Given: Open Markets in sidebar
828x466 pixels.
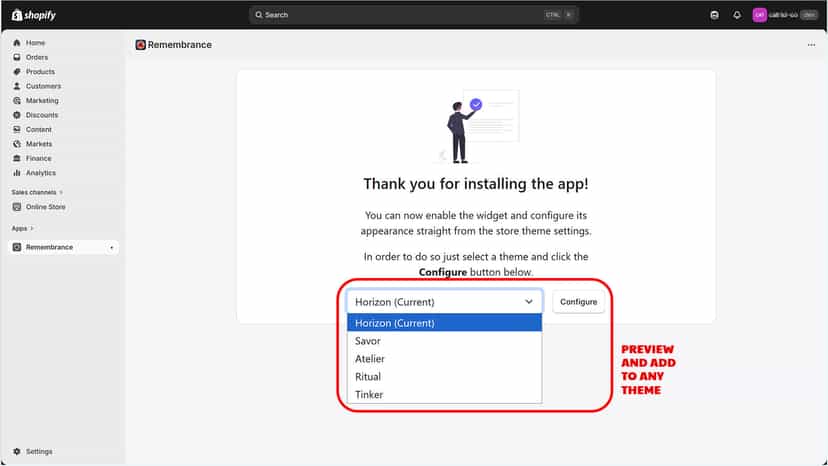Looking at the screenshot, I should pyautogui.click(x=39, y=144).
